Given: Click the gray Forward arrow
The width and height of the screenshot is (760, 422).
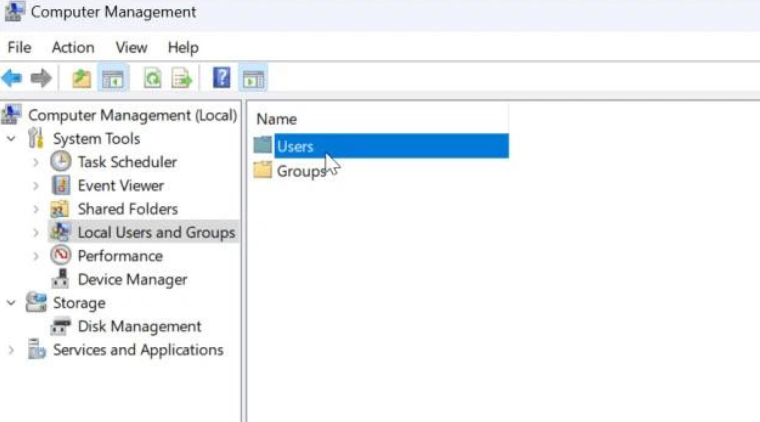Looking at the screenshot, I should tap(41, 78).
